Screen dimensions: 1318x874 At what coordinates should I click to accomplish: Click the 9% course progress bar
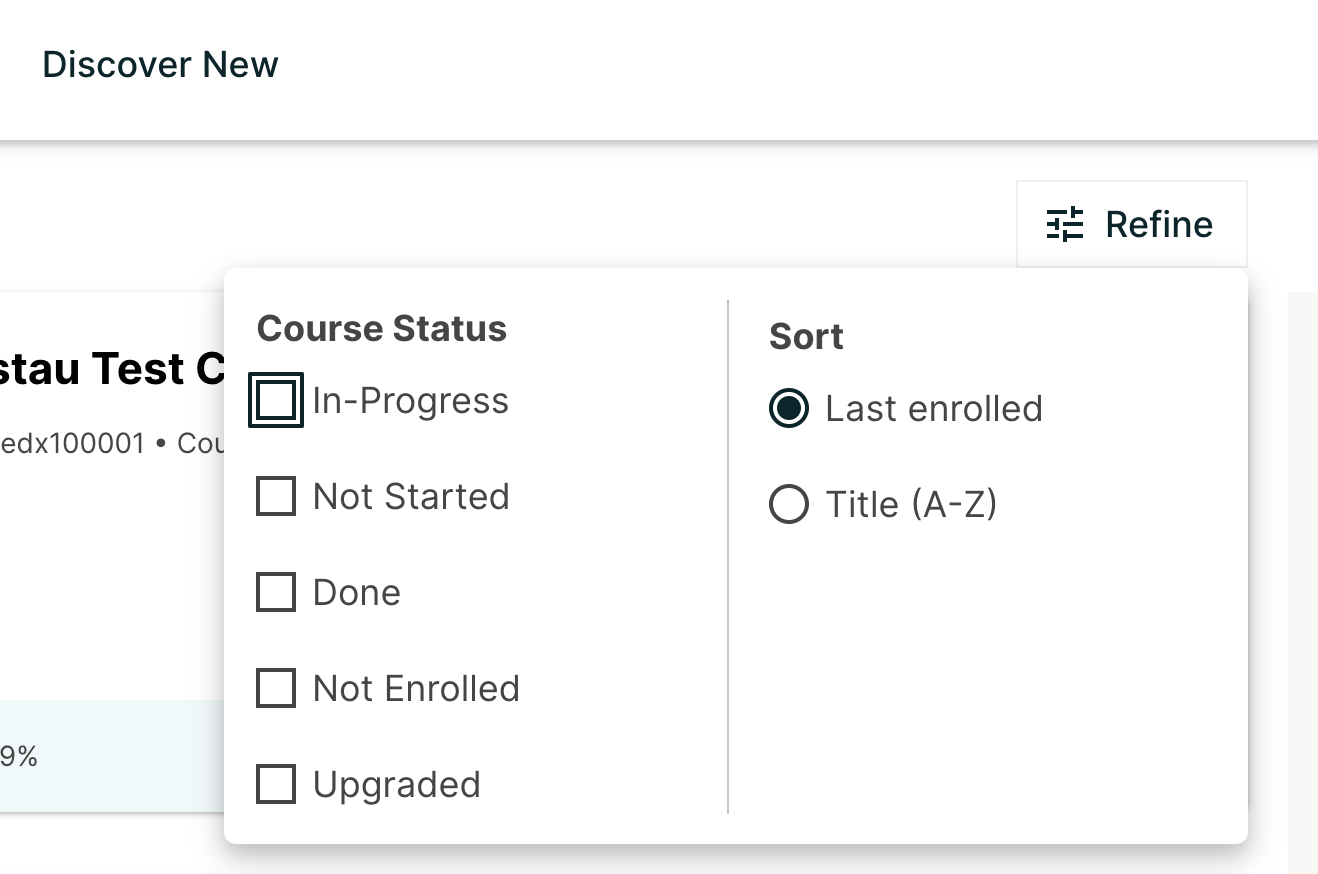point(110,757)
